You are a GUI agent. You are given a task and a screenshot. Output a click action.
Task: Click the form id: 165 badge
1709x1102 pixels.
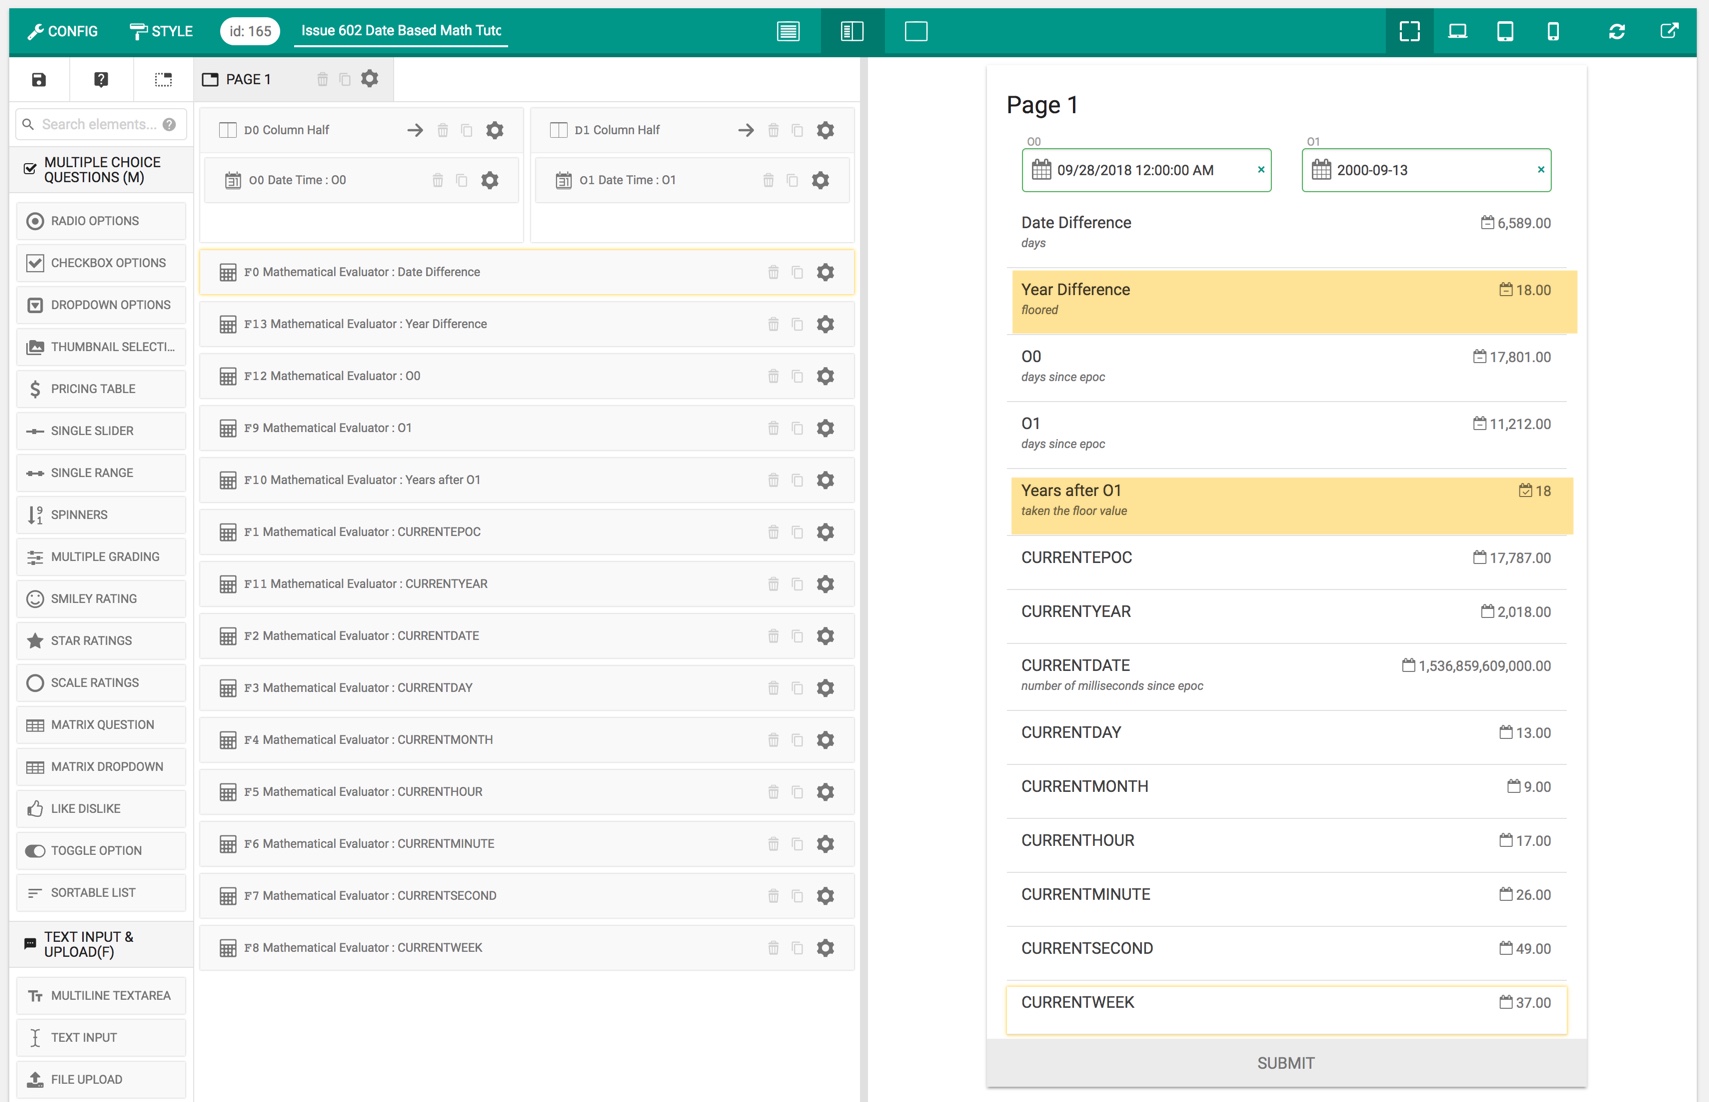(250, 31)
